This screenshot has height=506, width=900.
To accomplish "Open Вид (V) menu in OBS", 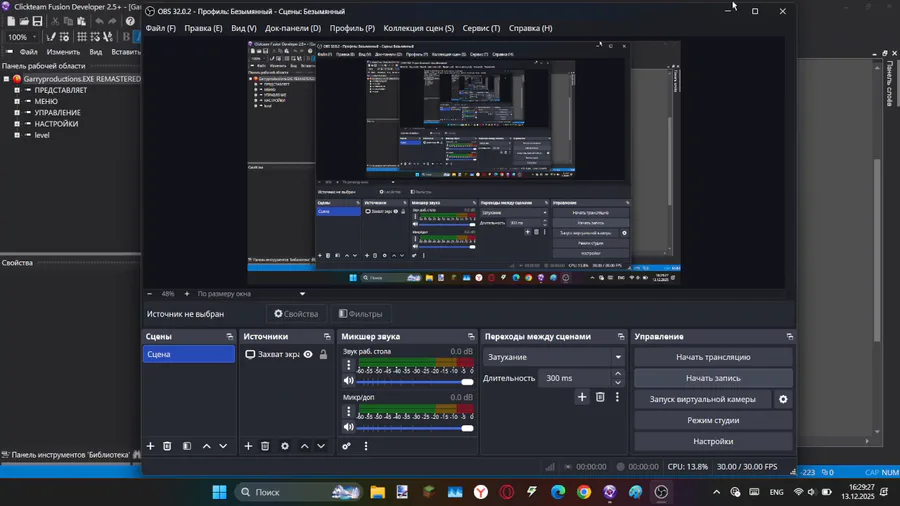I will click(244, 28).
